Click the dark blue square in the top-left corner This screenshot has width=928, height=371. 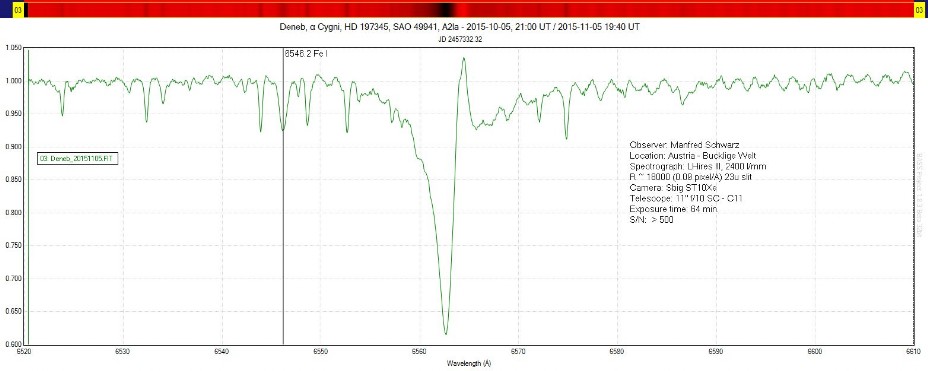click(x=6, y=9)
